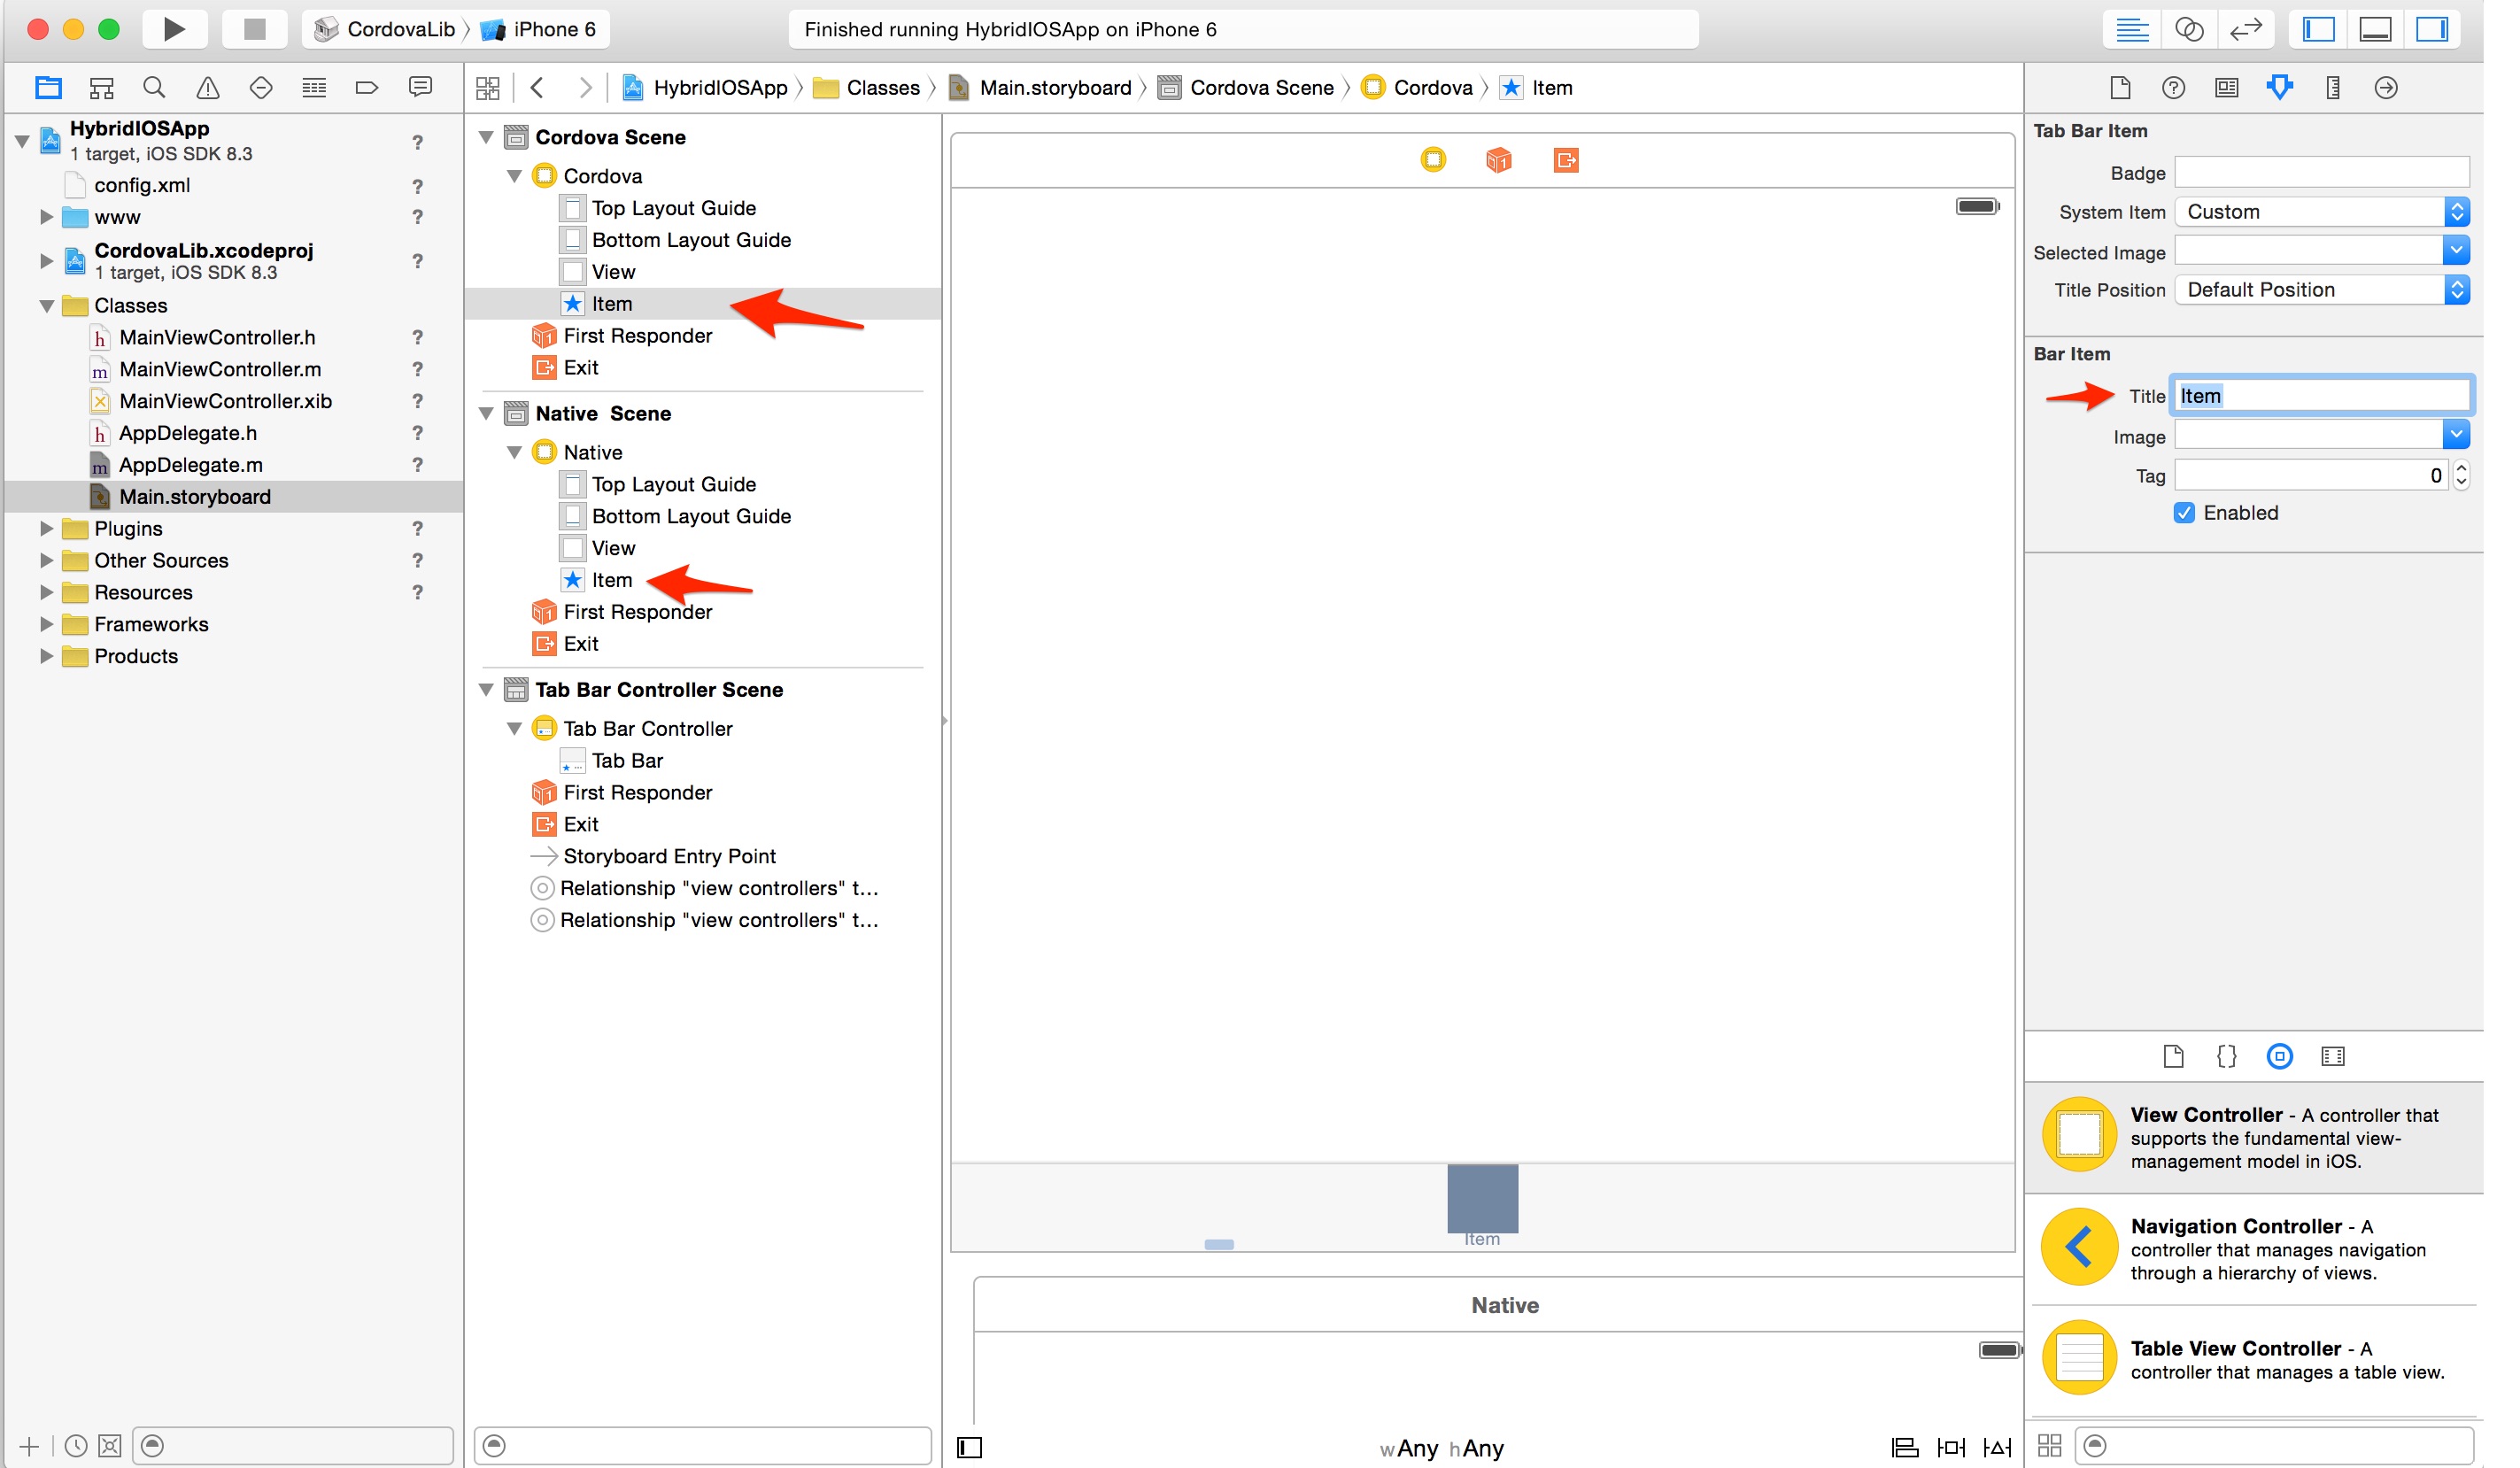Show the Code Snippet library
This screenshot has width=2520, height=1468.
[2226, 1056]
